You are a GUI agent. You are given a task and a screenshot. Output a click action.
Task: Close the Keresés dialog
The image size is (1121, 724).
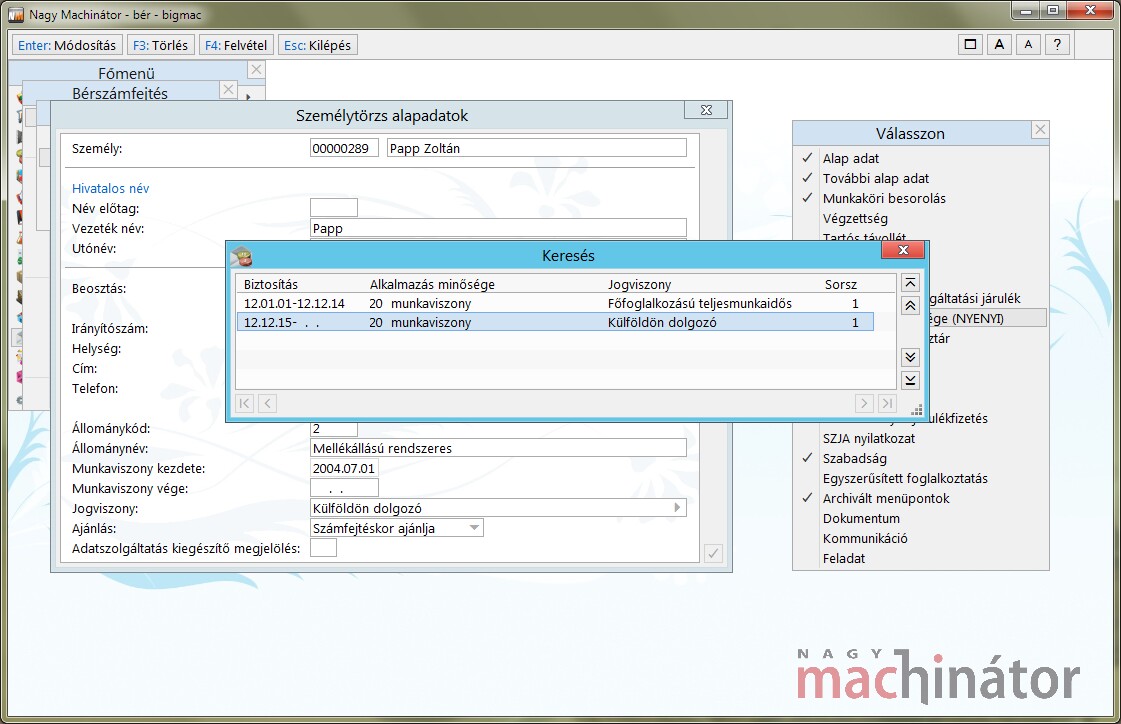[903, 249]
